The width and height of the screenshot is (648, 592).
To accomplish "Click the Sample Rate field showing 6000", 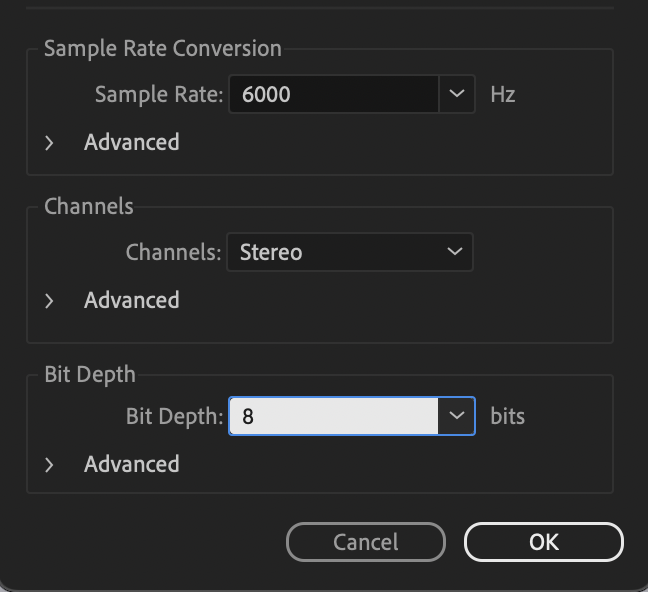I will (x=334, y=94).
